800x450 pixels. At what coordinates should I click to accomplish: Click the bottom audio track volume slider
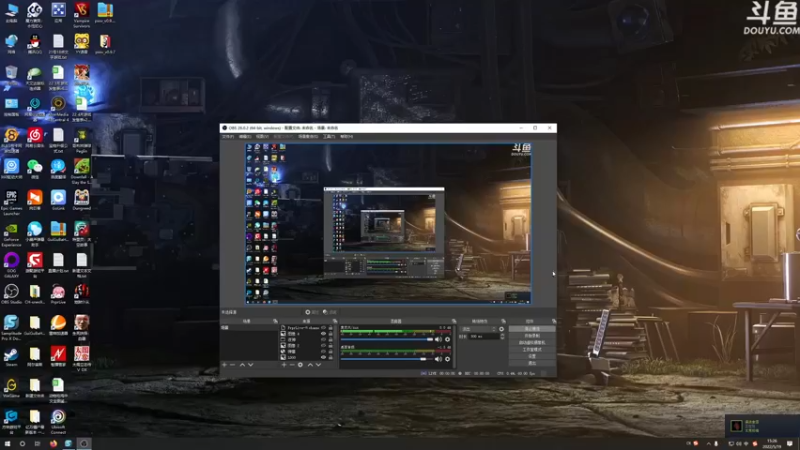pos(387,359)
